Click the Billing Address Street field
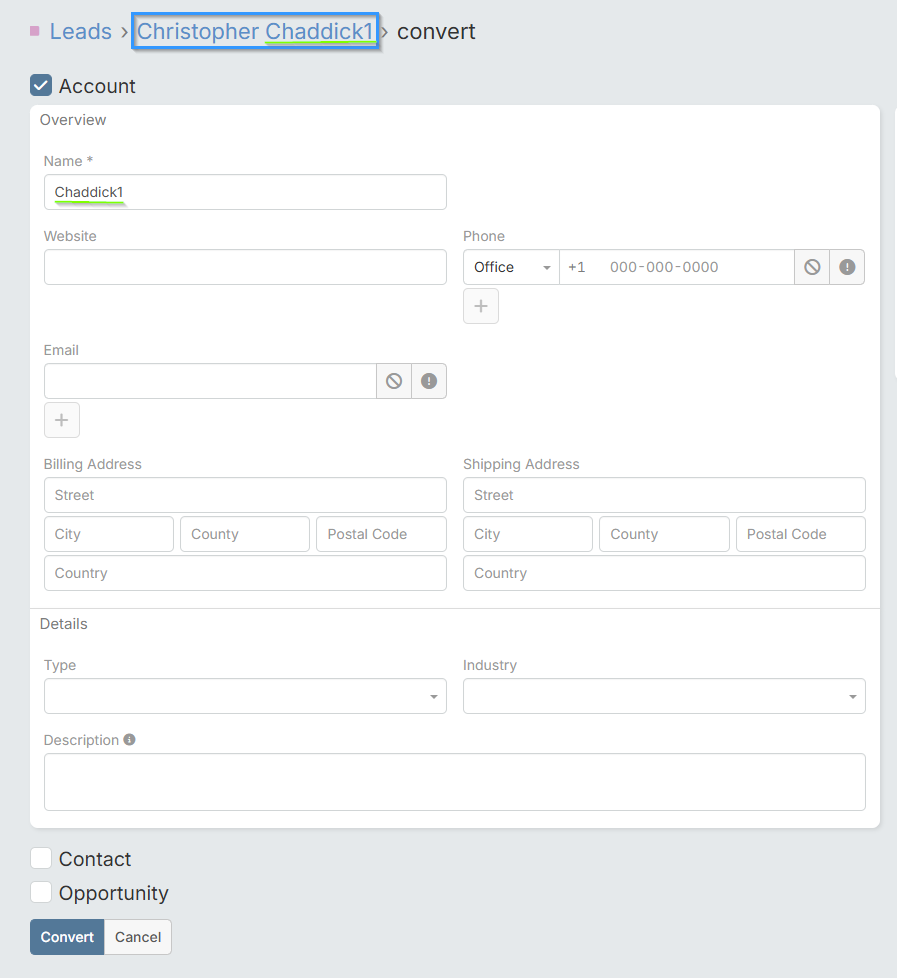897x978 pixels. pyautogui.click(x=245, y=495)
